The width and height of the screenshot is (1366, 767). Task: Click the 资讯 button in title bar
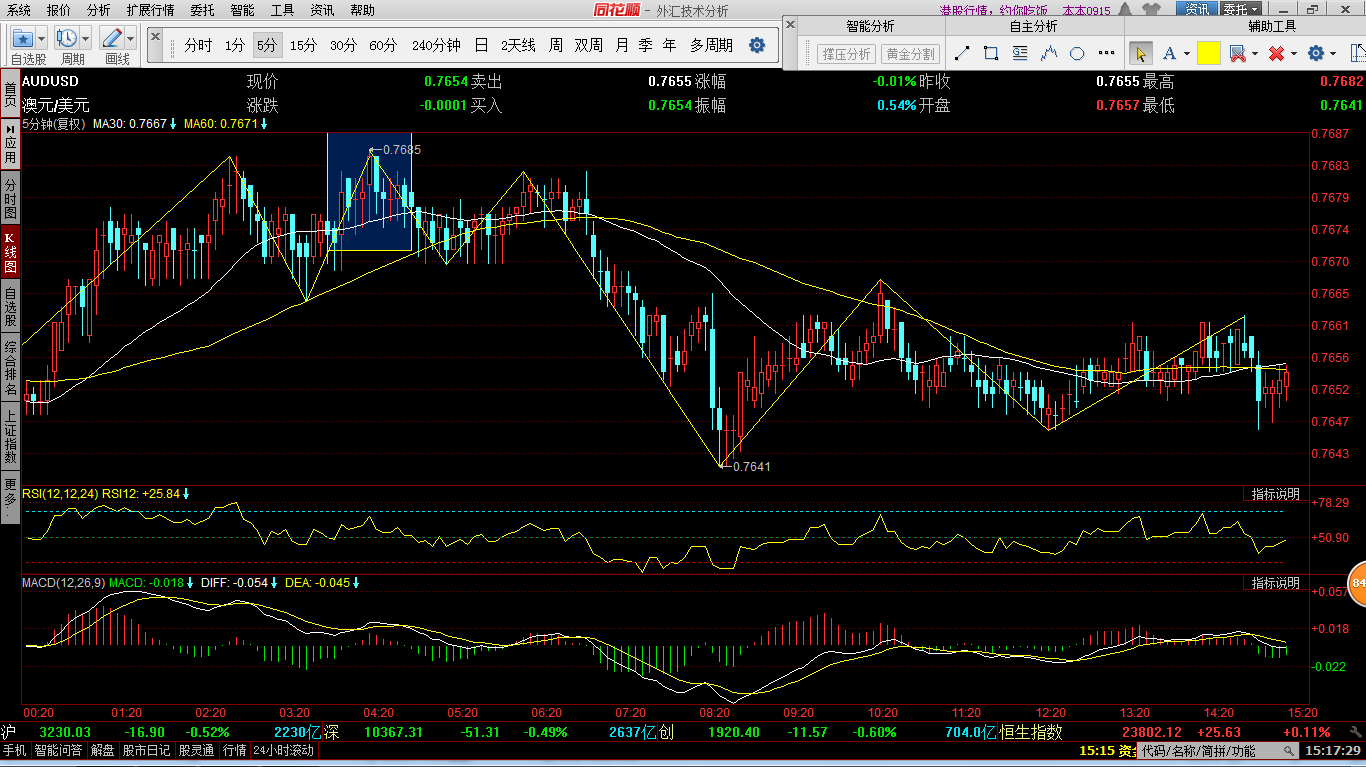1196,10
